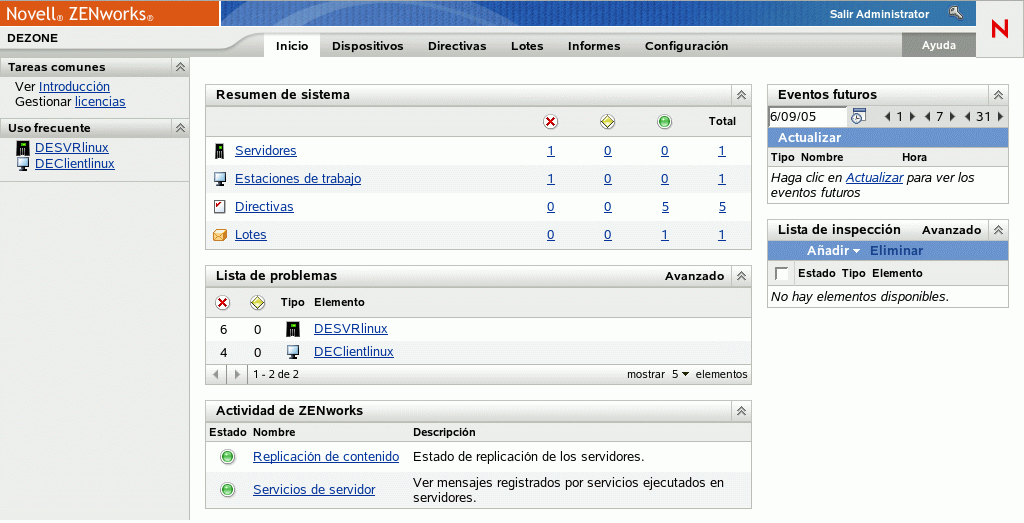Open the Introducción link
1024x523 pixels.
[x=74, y=86]
